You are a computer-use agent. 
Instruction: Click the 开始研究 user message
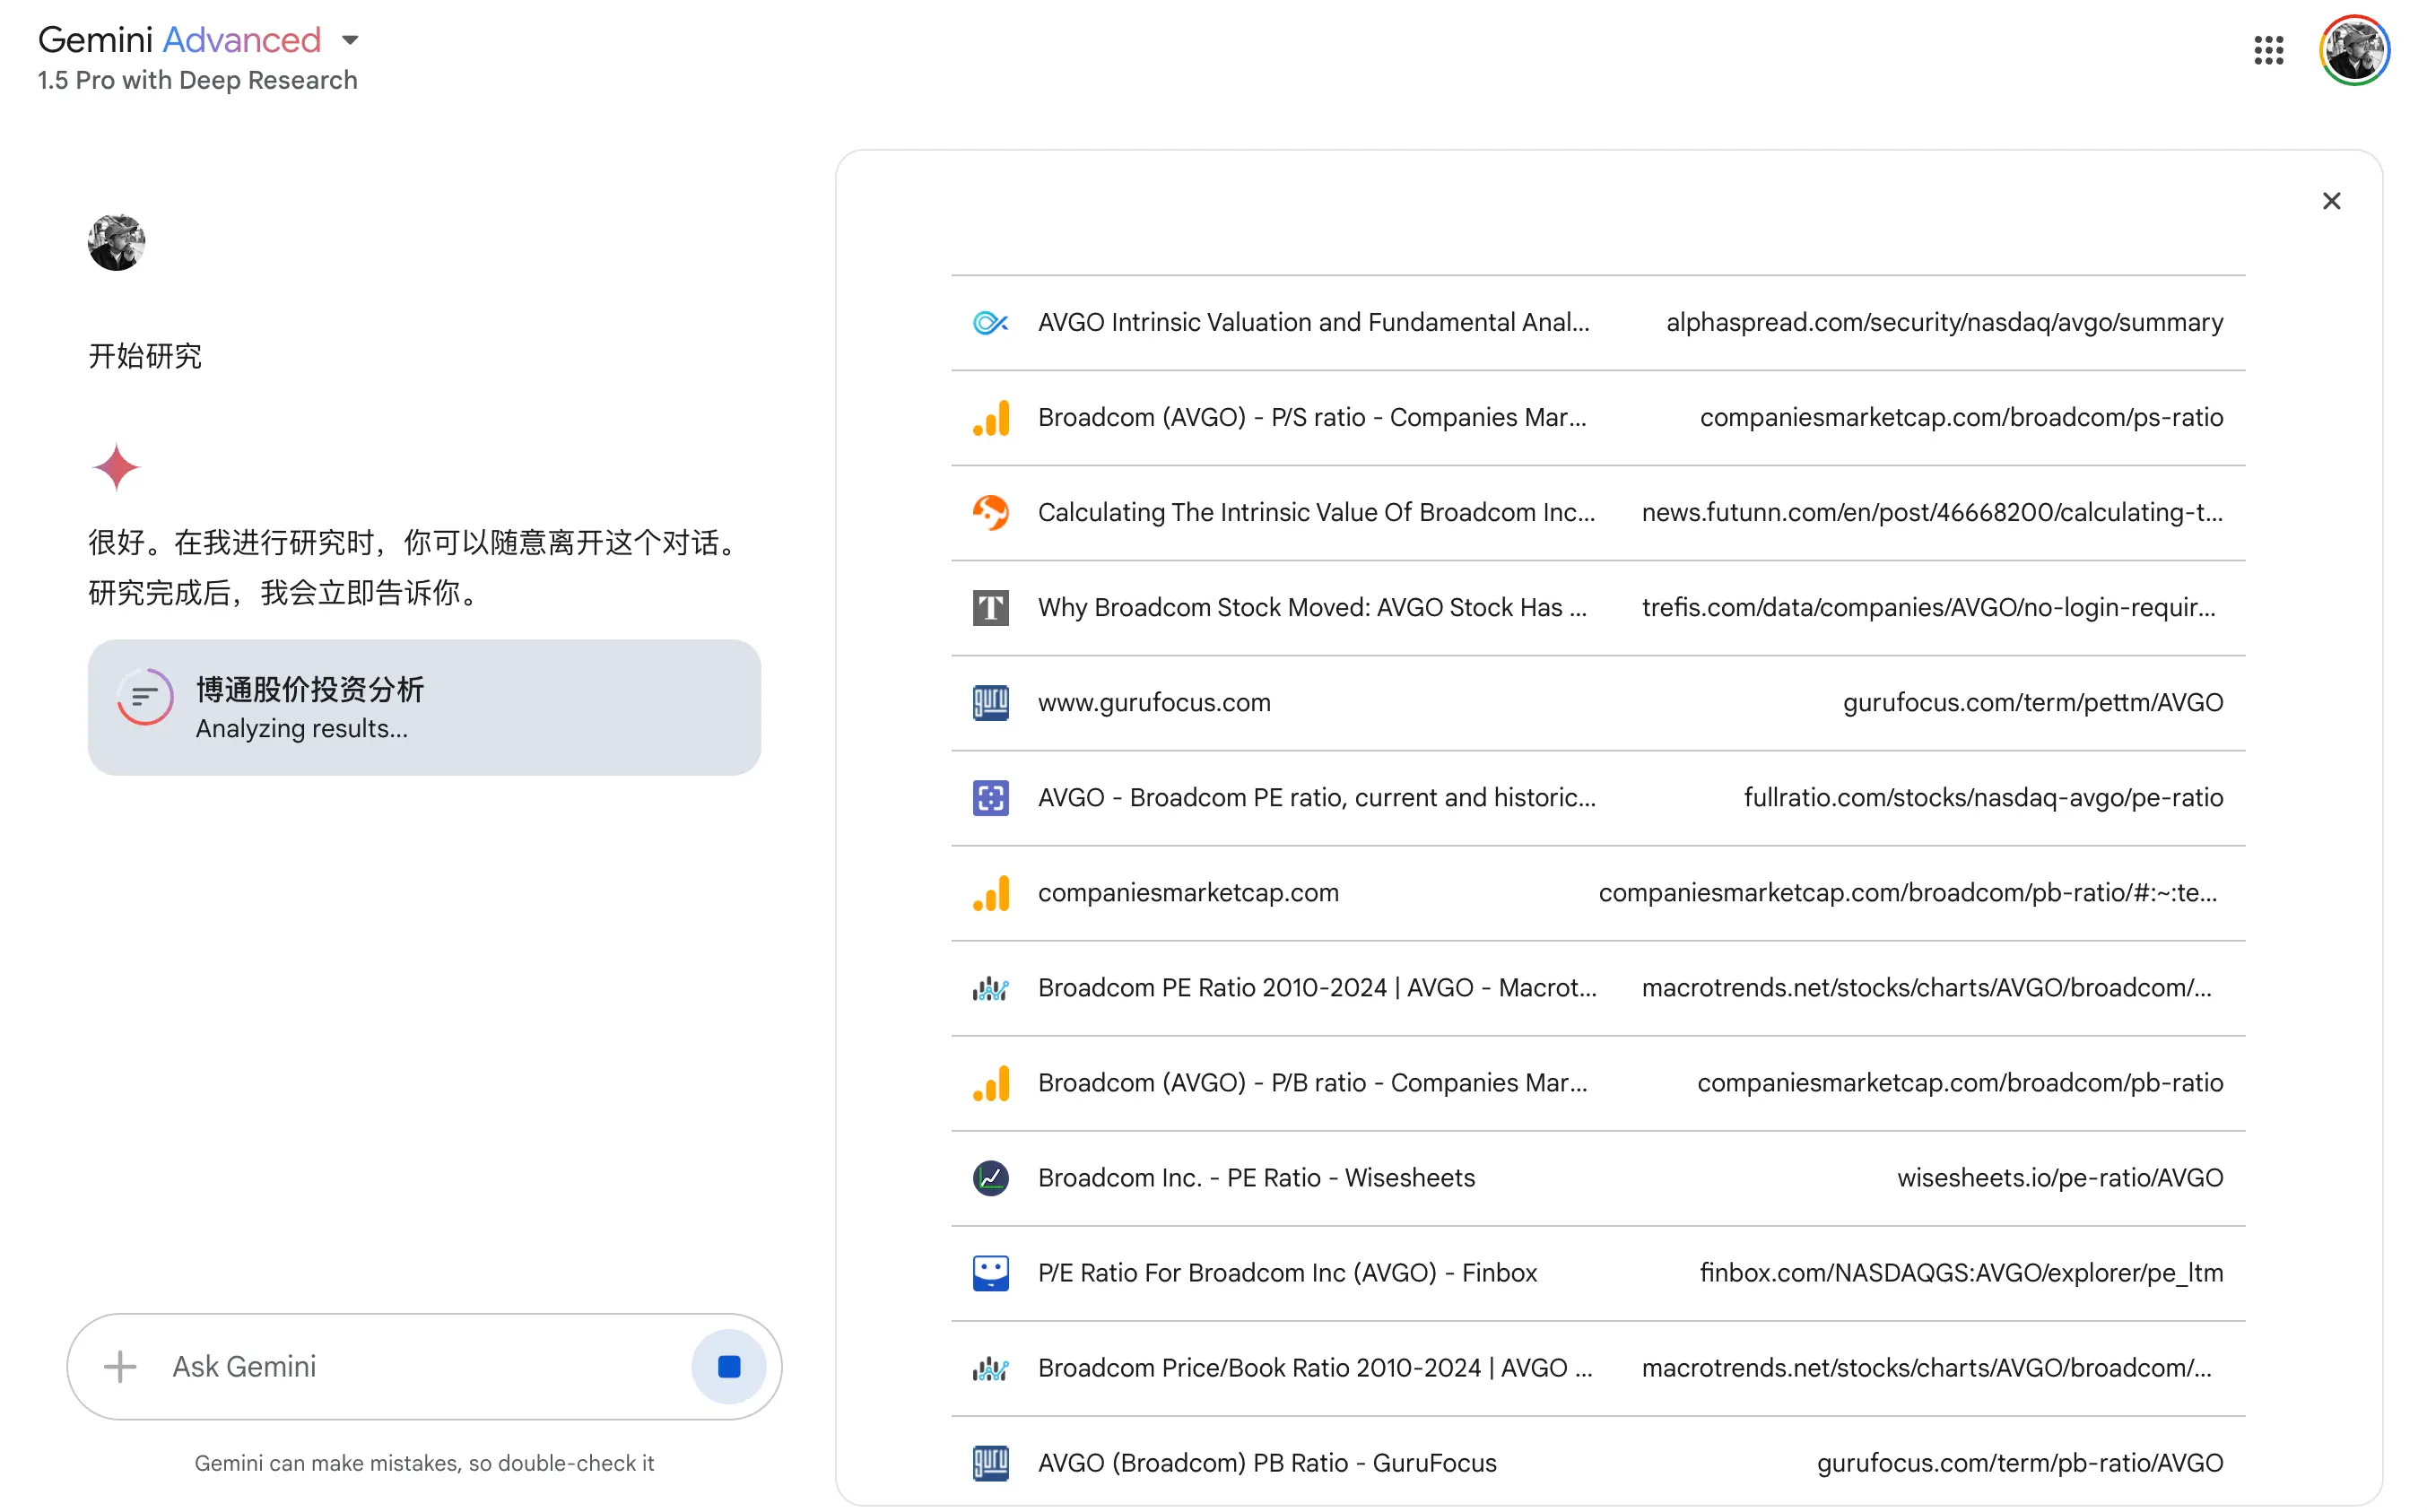click(145, 356)
